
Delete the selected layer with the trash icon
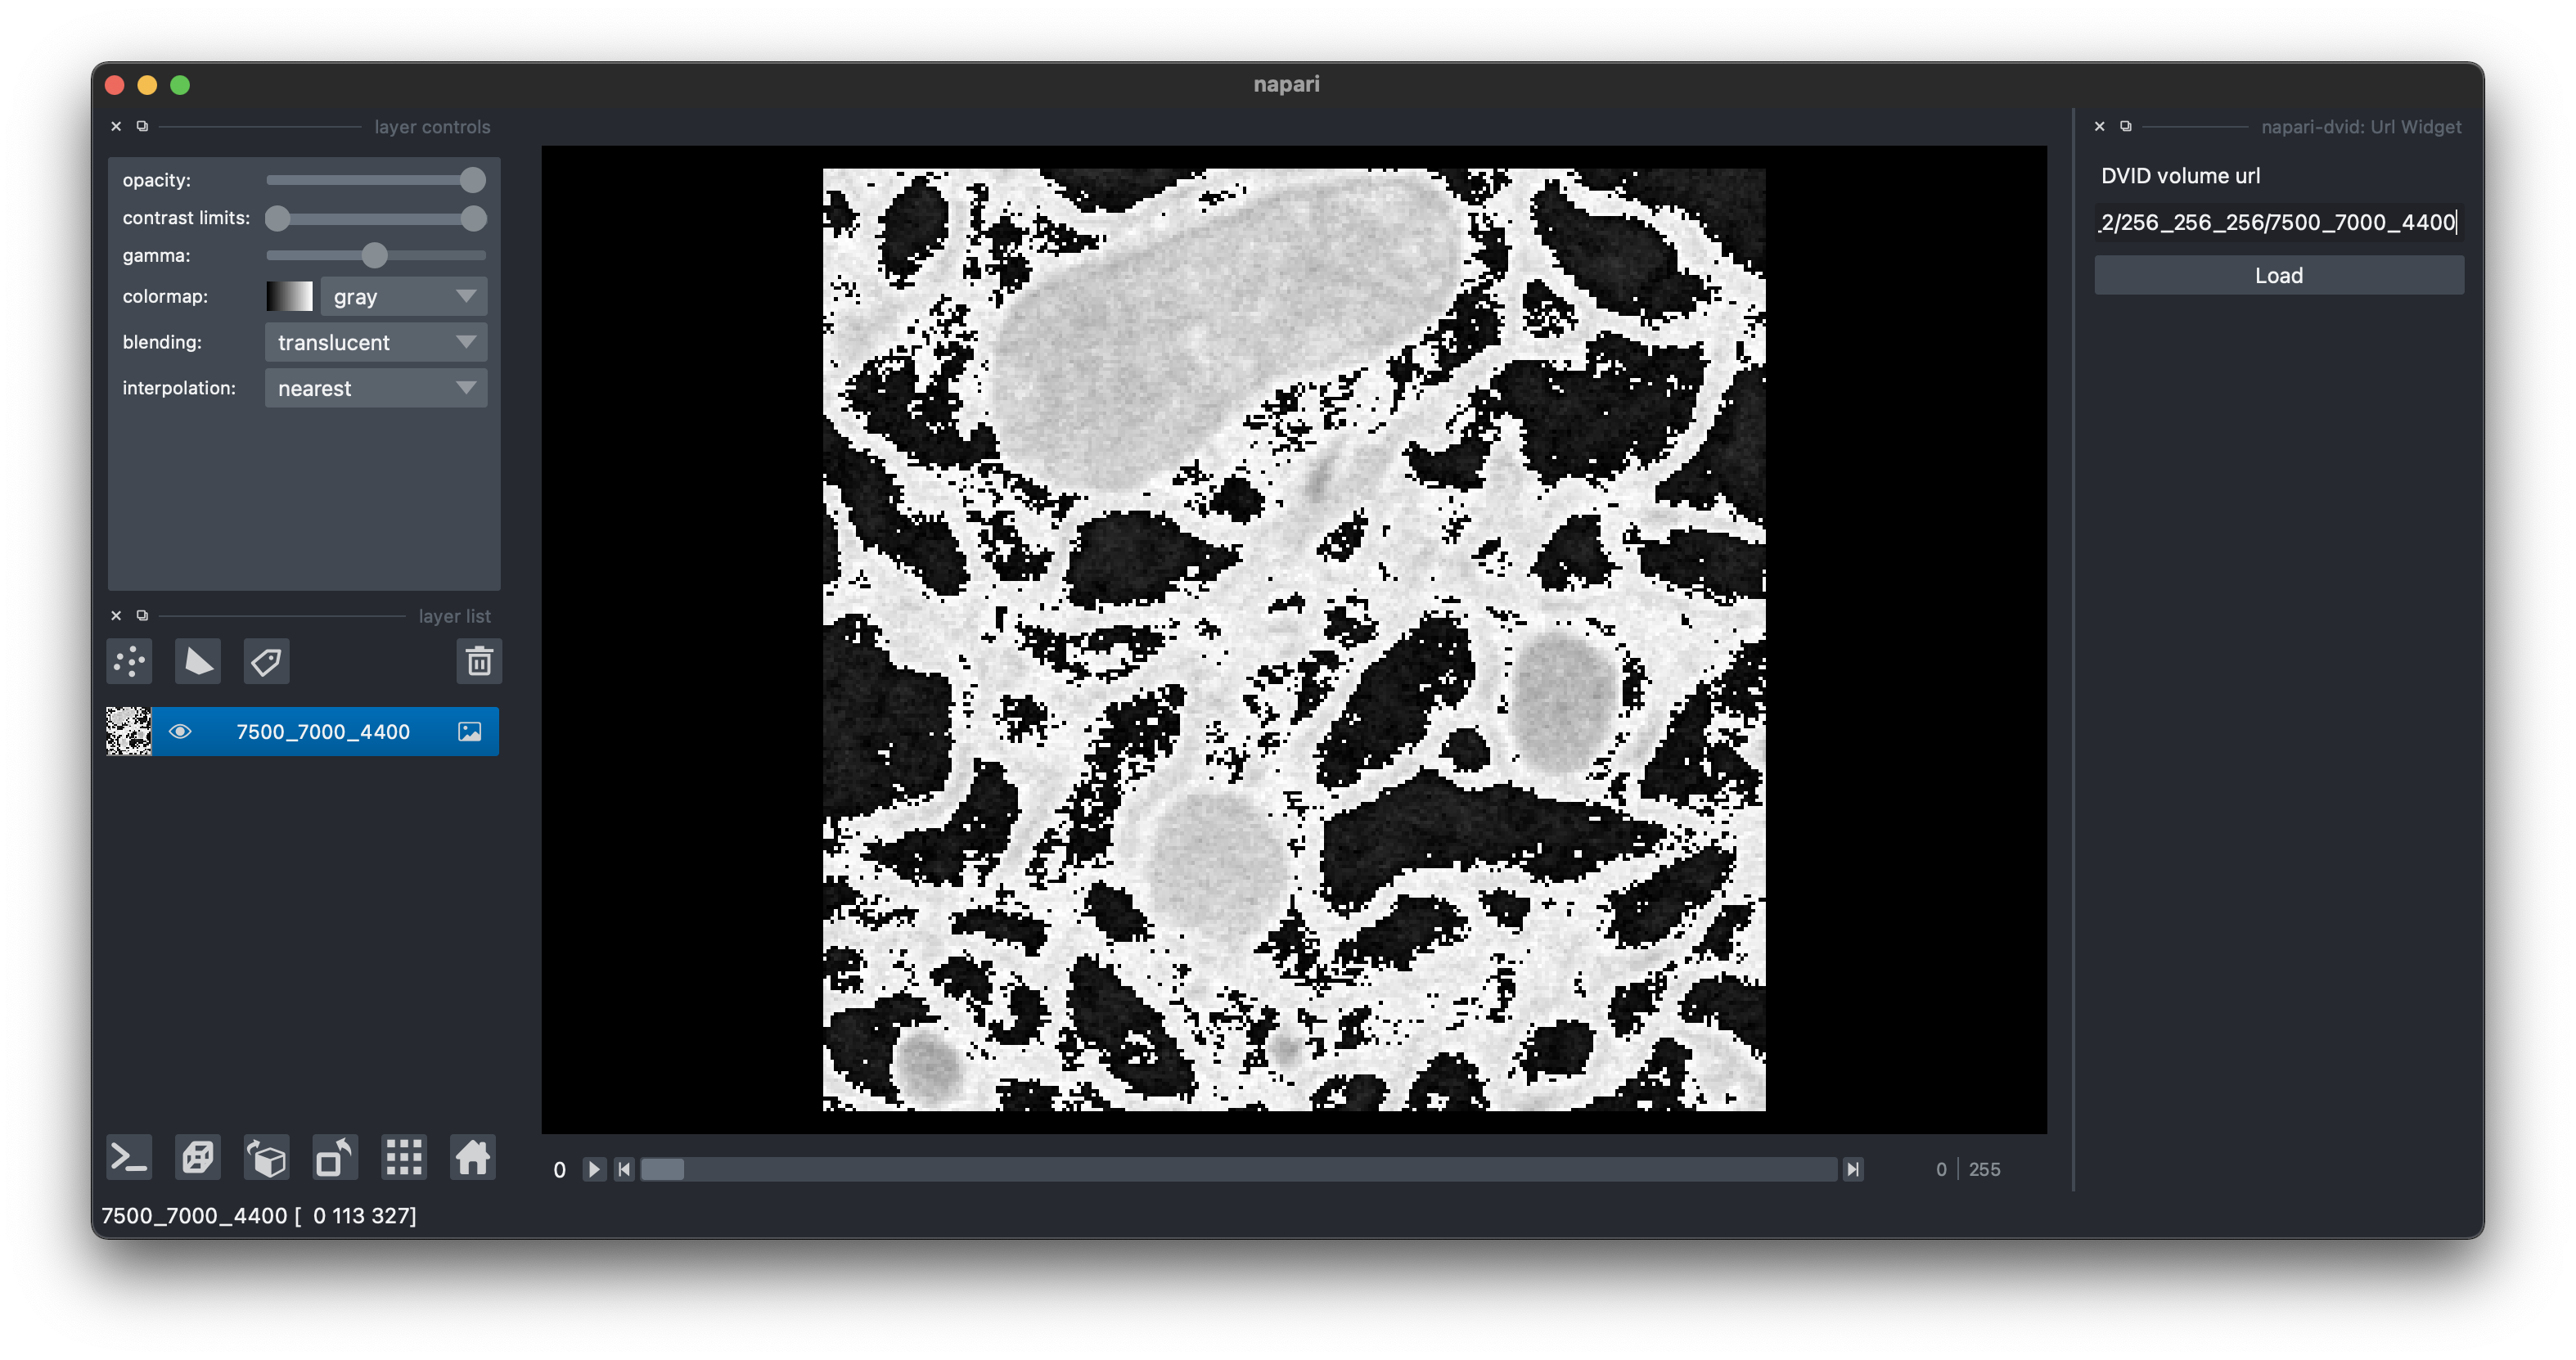pos(479,661)
